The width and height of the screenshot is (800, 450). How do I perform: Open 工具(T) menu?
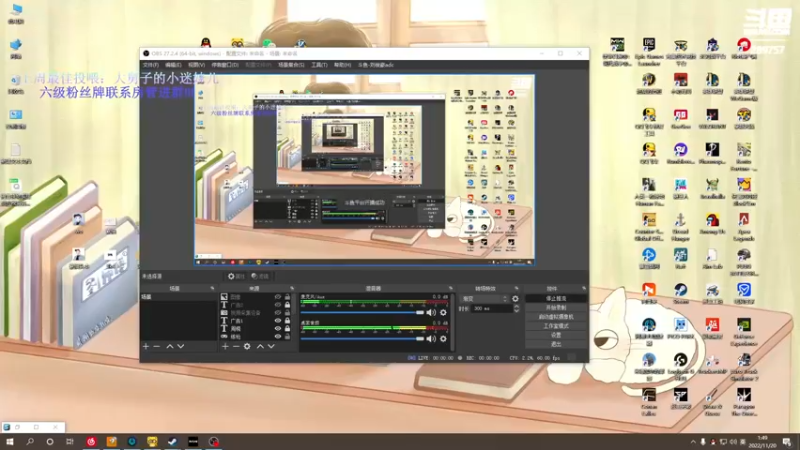(319, 65)
